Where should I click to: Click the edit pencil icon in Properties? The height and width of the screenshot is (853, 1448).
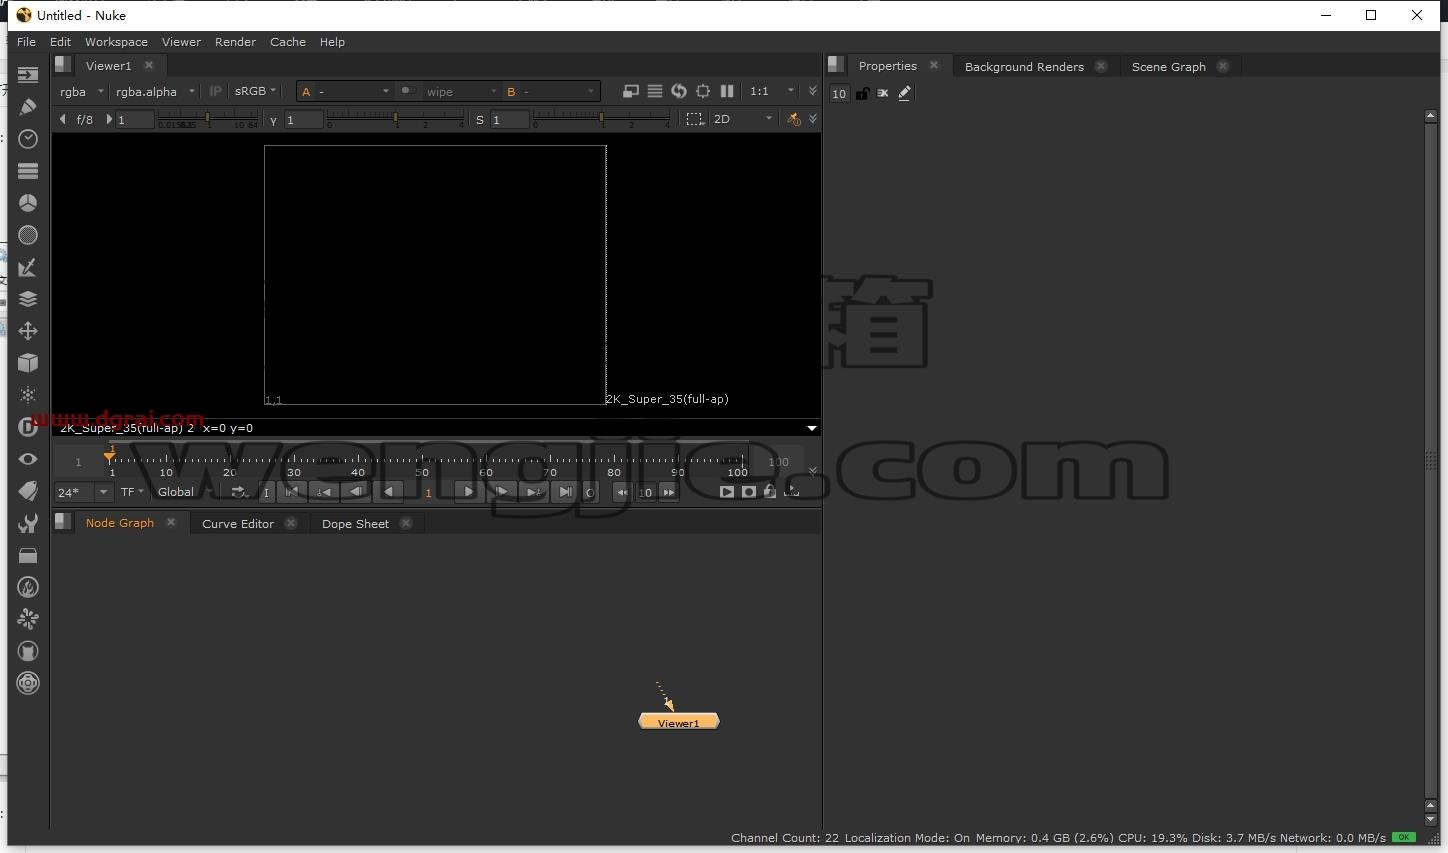click(905, 93)
